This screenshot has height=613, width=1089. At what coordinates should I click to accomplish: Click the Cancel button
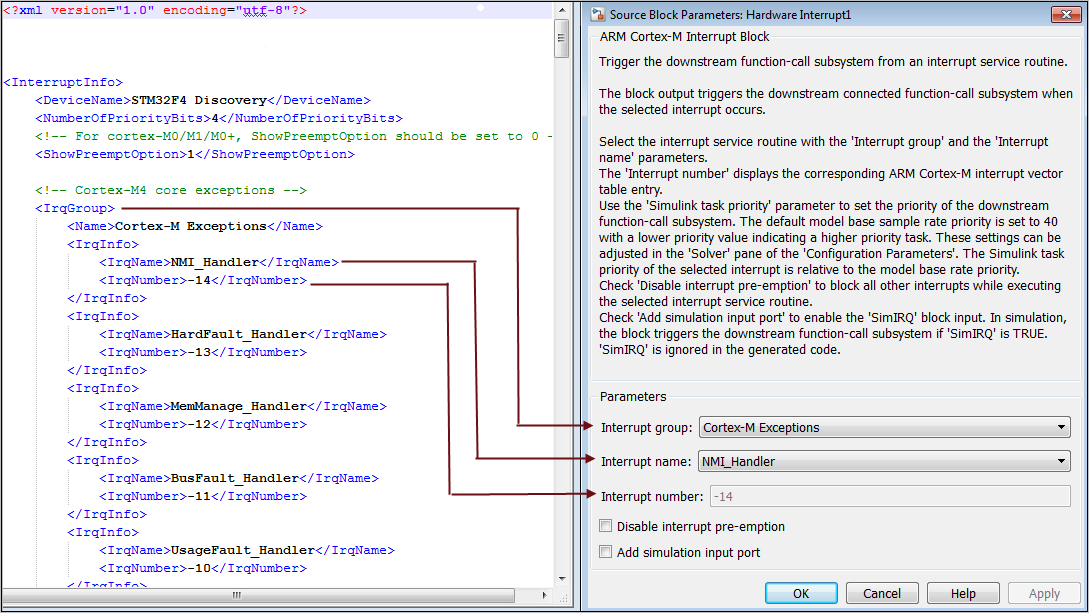coord(882,593)
